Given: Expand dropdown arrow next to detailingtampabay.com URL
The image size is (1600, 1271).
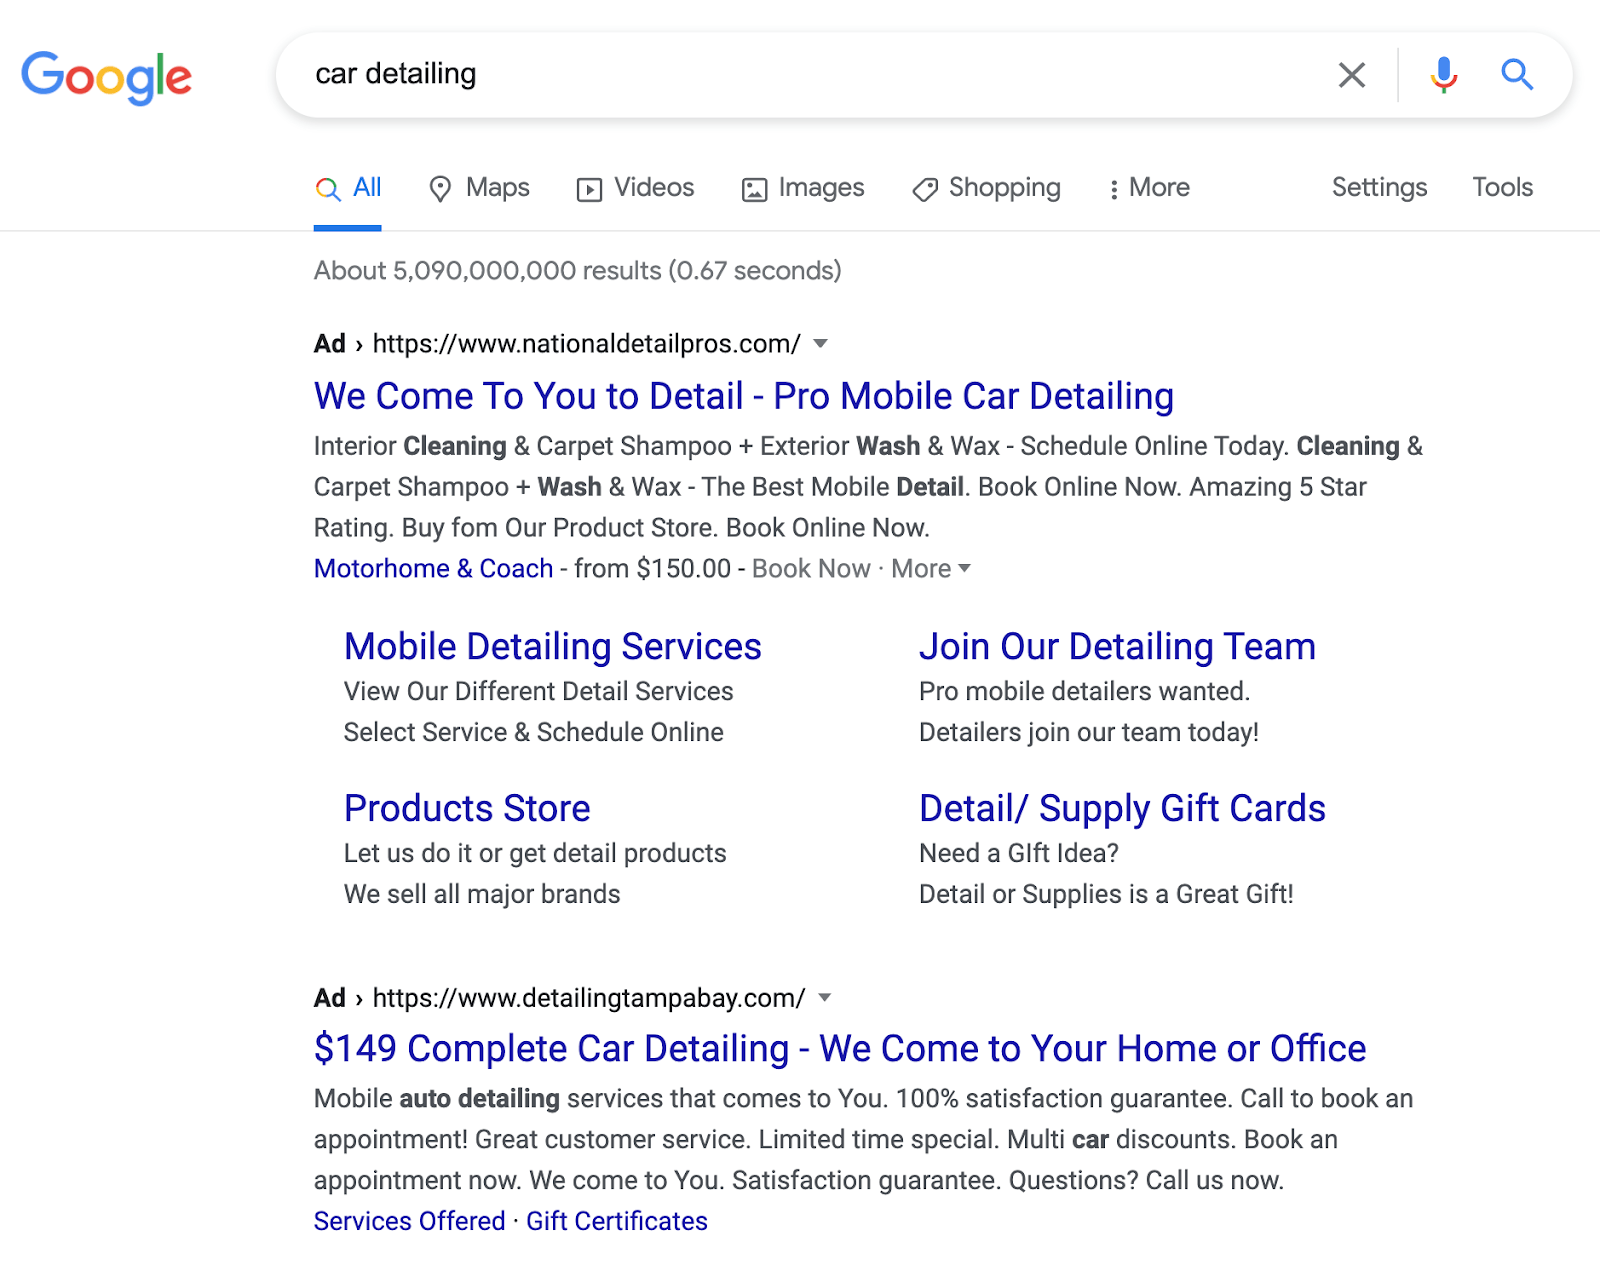Looking at the screenshot, I should pyautogui.click(x=825, y=998).
